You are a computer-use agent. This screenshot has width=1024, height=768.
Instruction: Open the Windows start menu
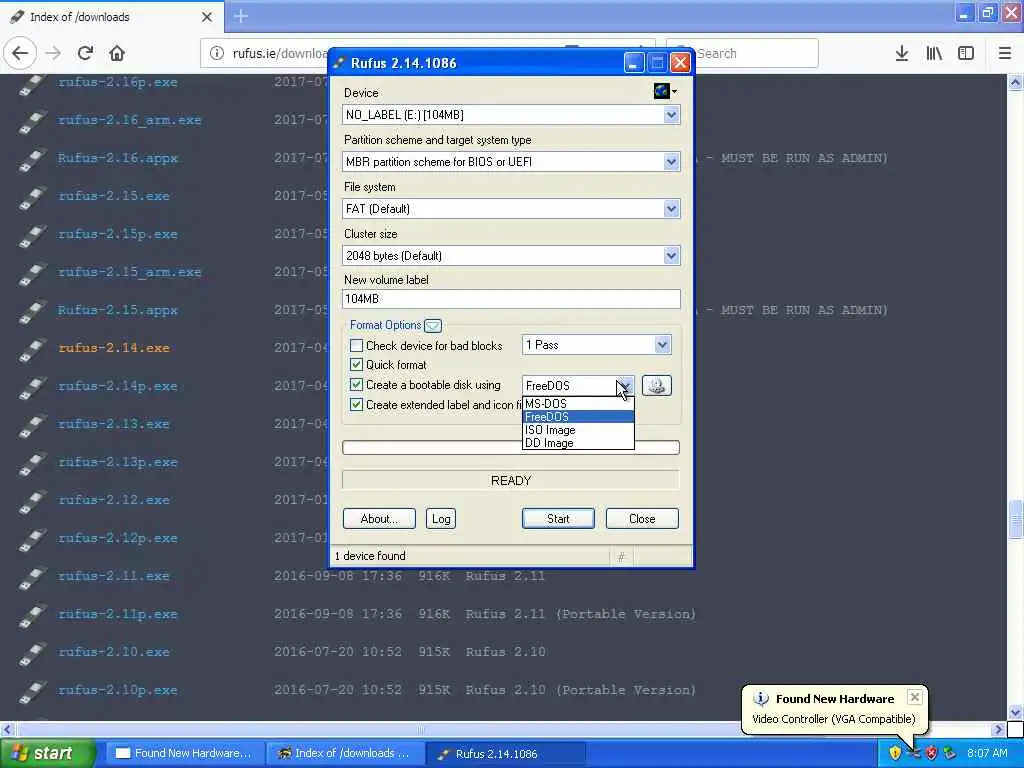click(47, 753)
